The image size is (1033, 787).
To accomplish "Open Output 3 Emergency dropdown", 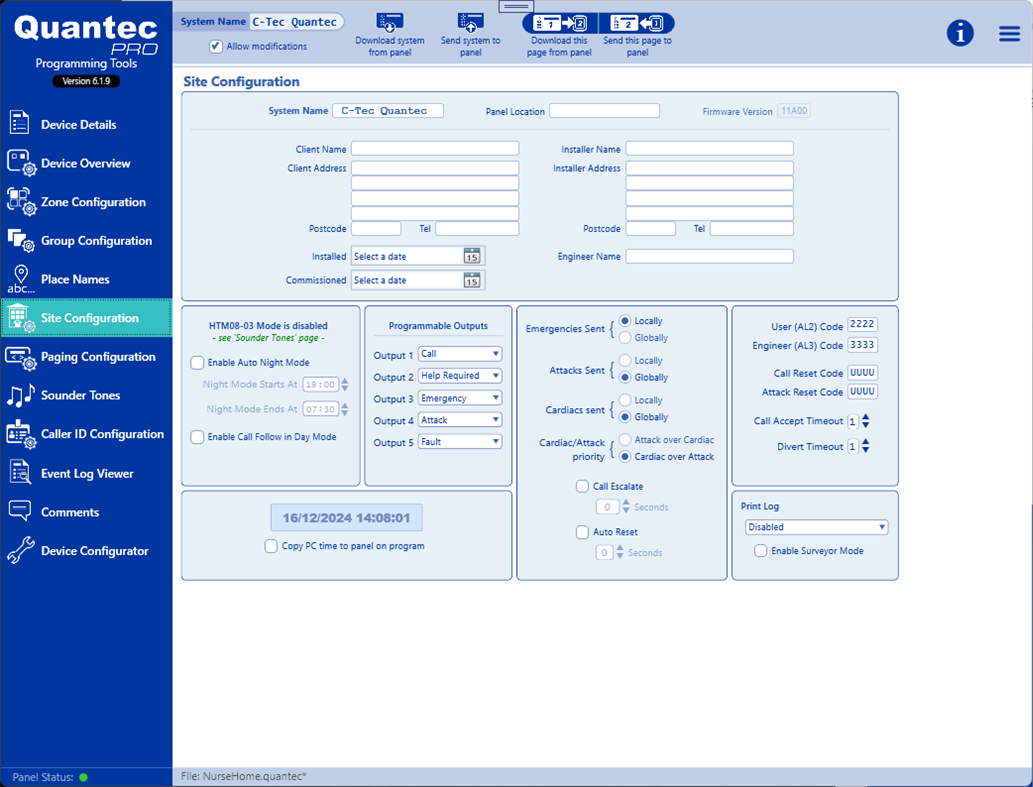I will click(460, 398).
